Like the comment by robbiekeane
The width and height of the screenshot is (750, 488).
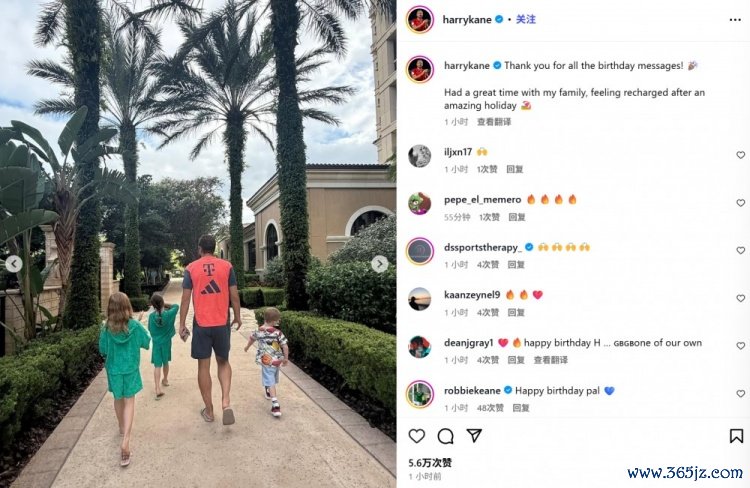[x=740, y=394]
